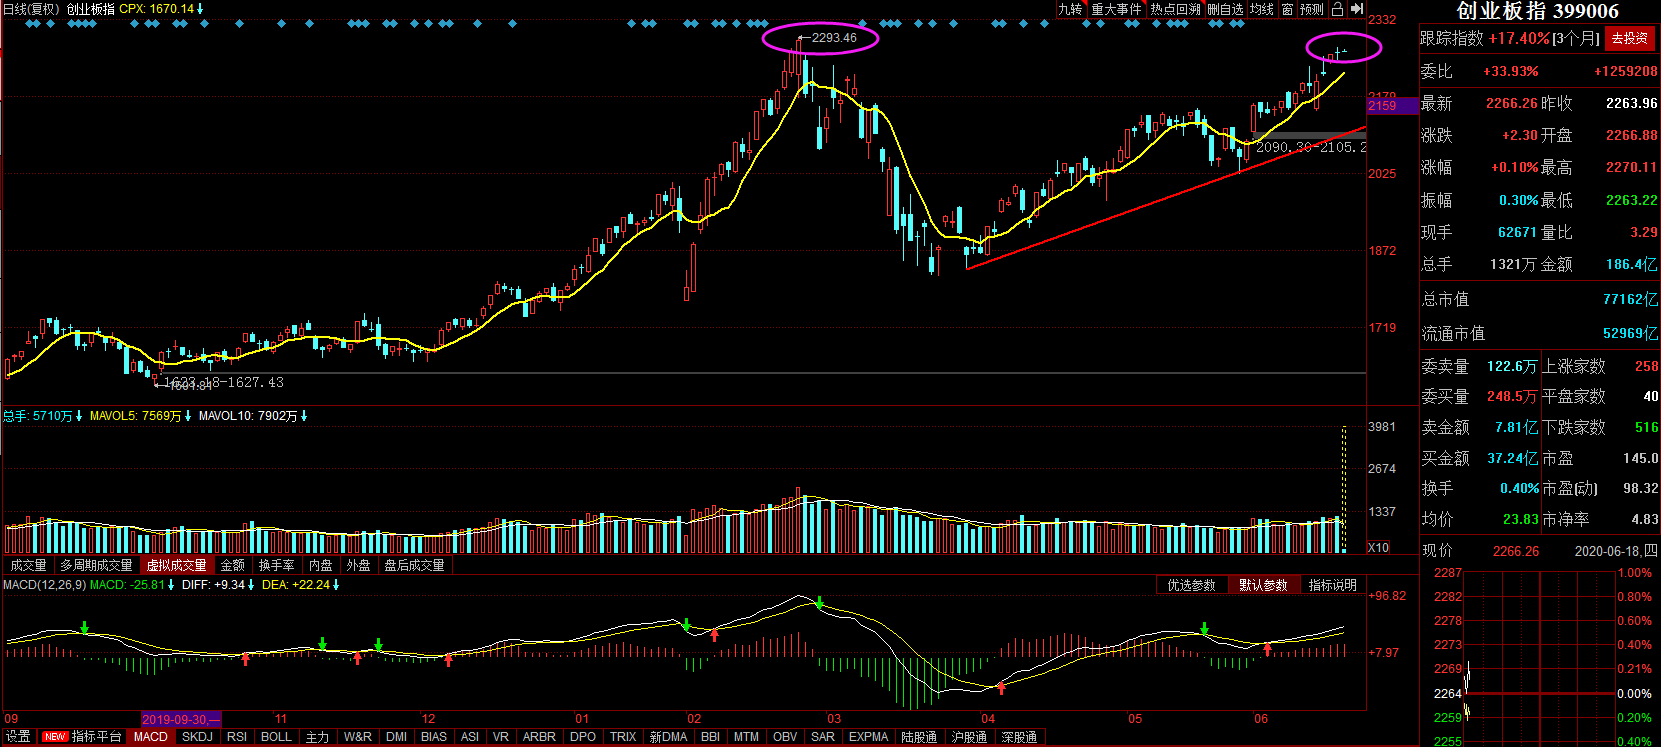
Task: Click the 窗 window button
Action: point(1288,9)
